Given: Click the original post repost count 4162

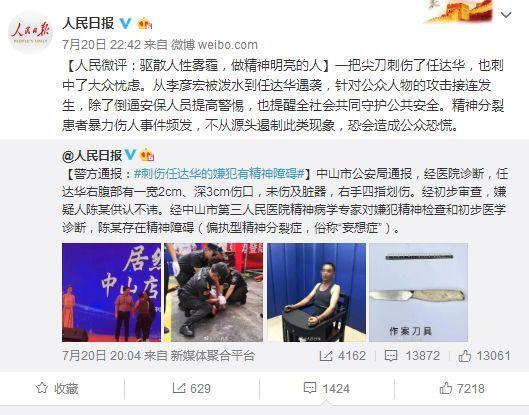Looking at the screenshot, I should pos(343,356).
